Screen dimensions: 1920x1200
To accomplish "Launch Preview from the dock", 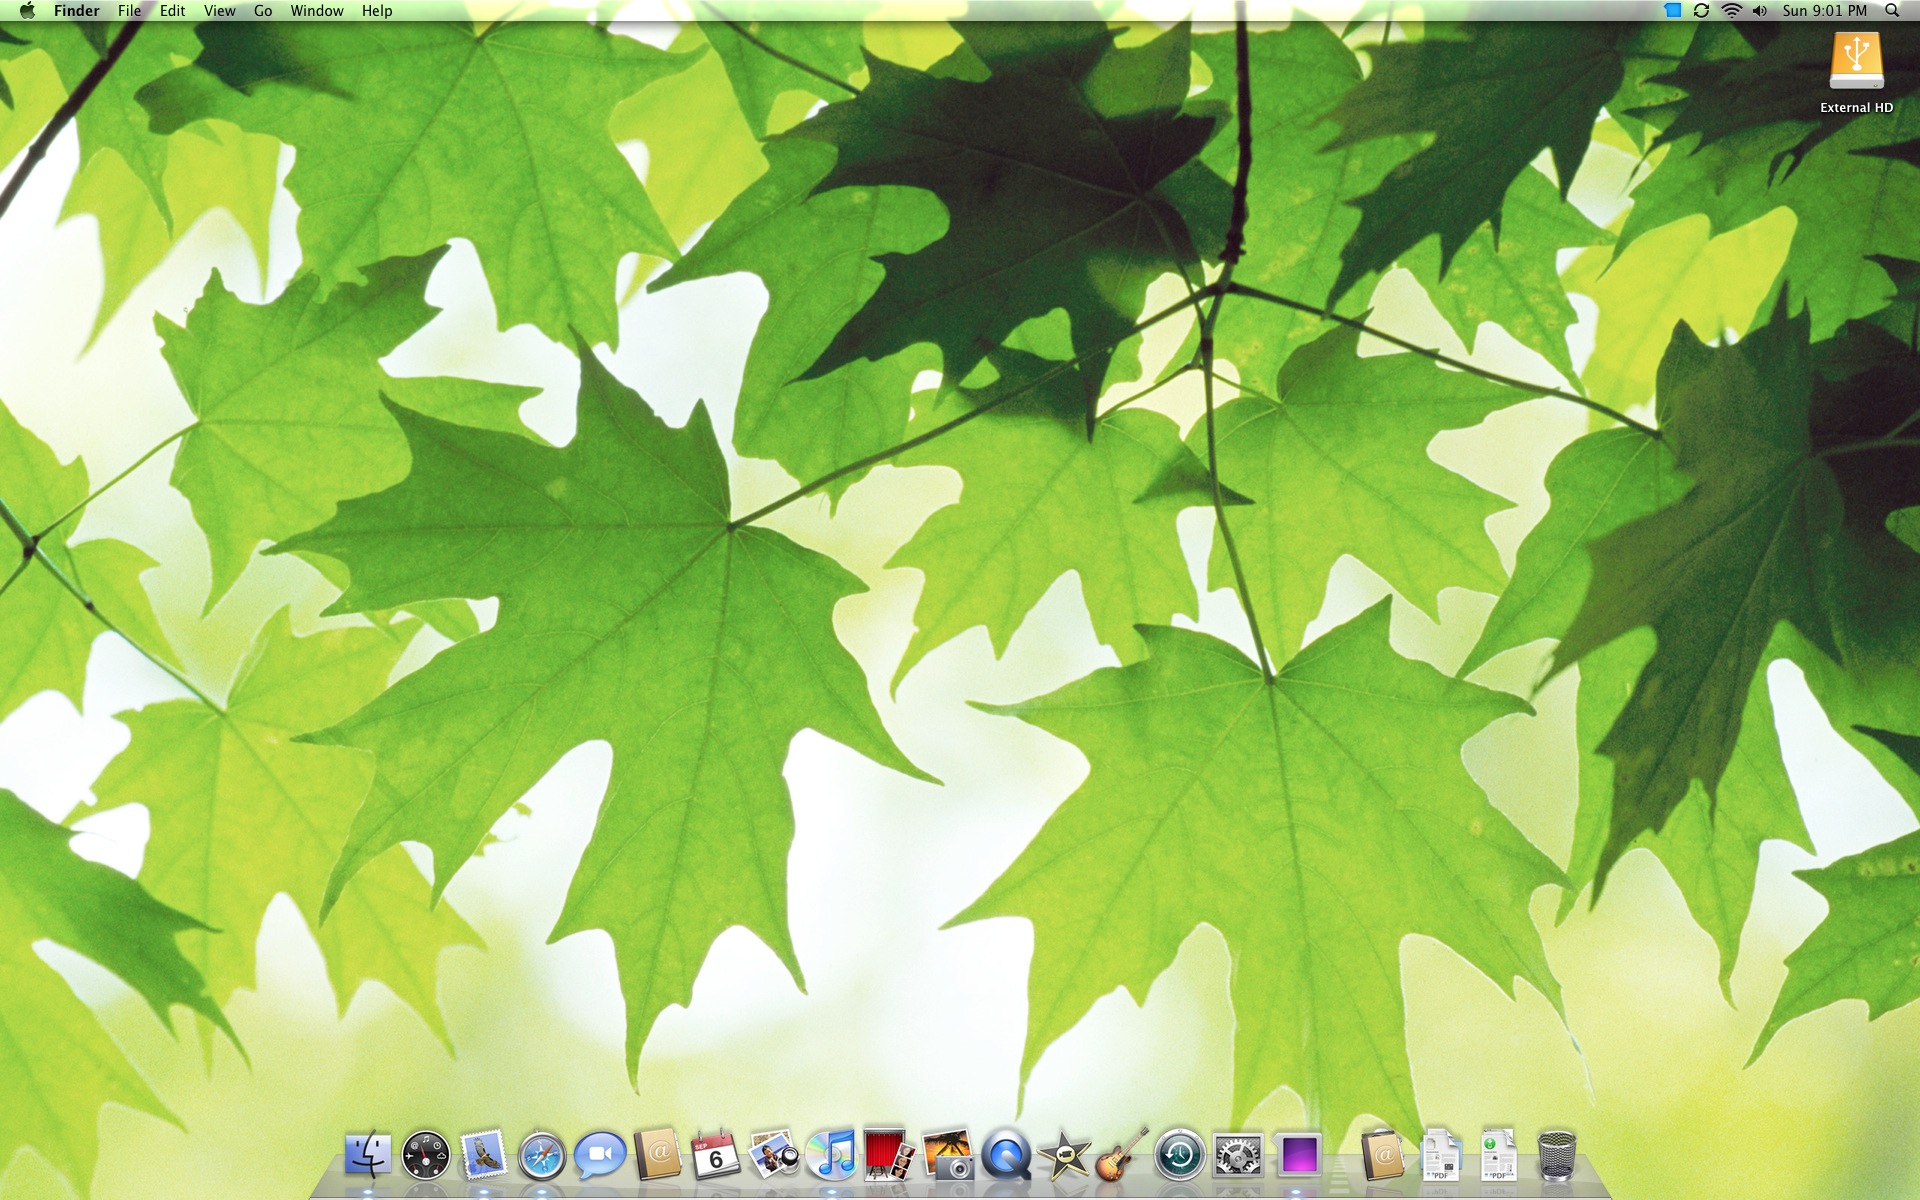I will pos(774,1155).
